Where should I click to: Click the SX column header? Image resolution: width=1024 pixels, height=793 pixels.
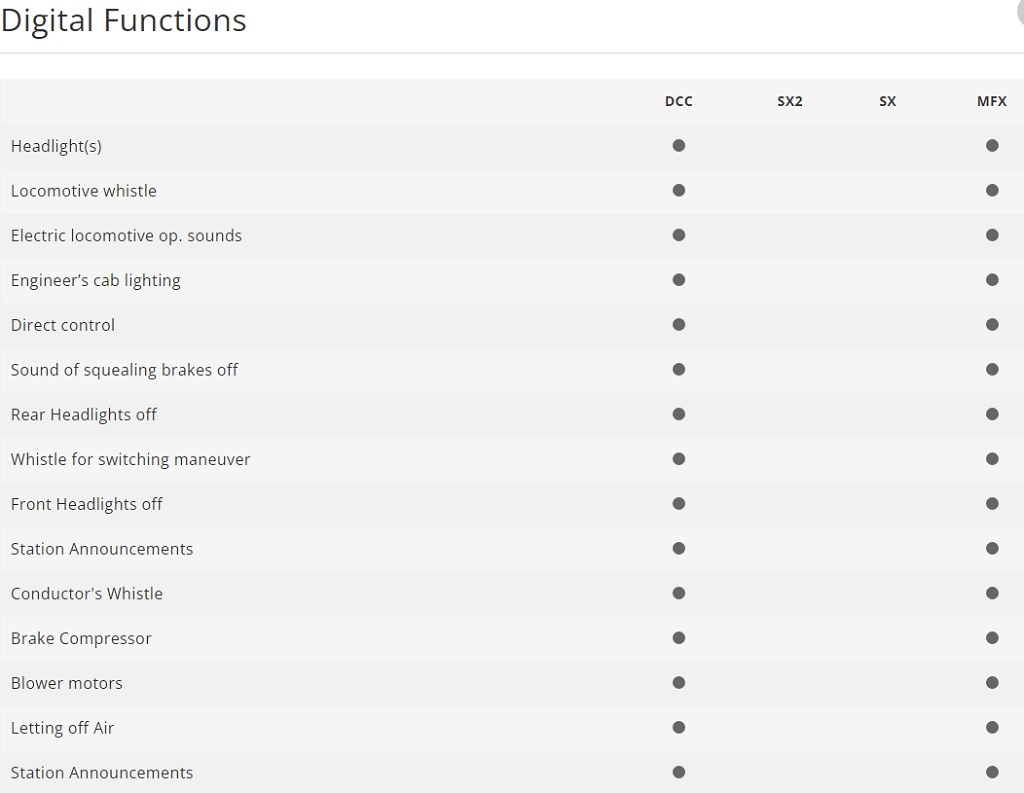point(888,101)
